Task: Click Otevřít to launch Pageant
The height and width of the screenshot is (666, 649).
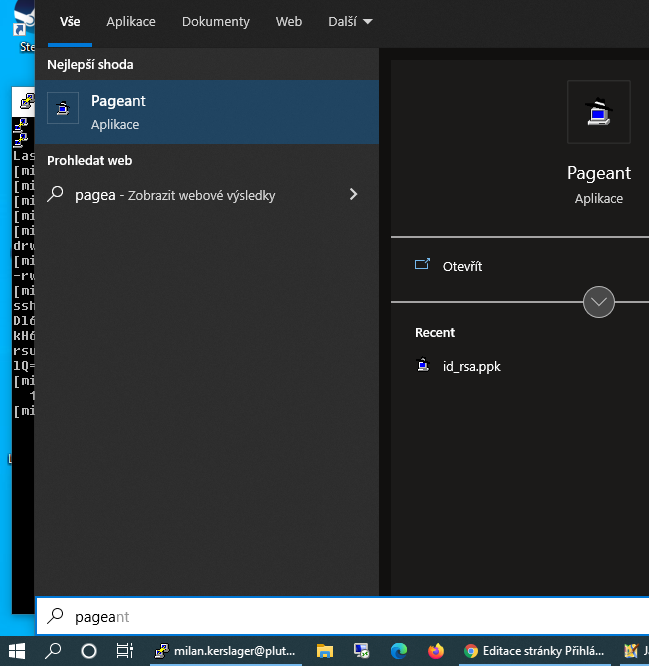Action: coord(462,266)
